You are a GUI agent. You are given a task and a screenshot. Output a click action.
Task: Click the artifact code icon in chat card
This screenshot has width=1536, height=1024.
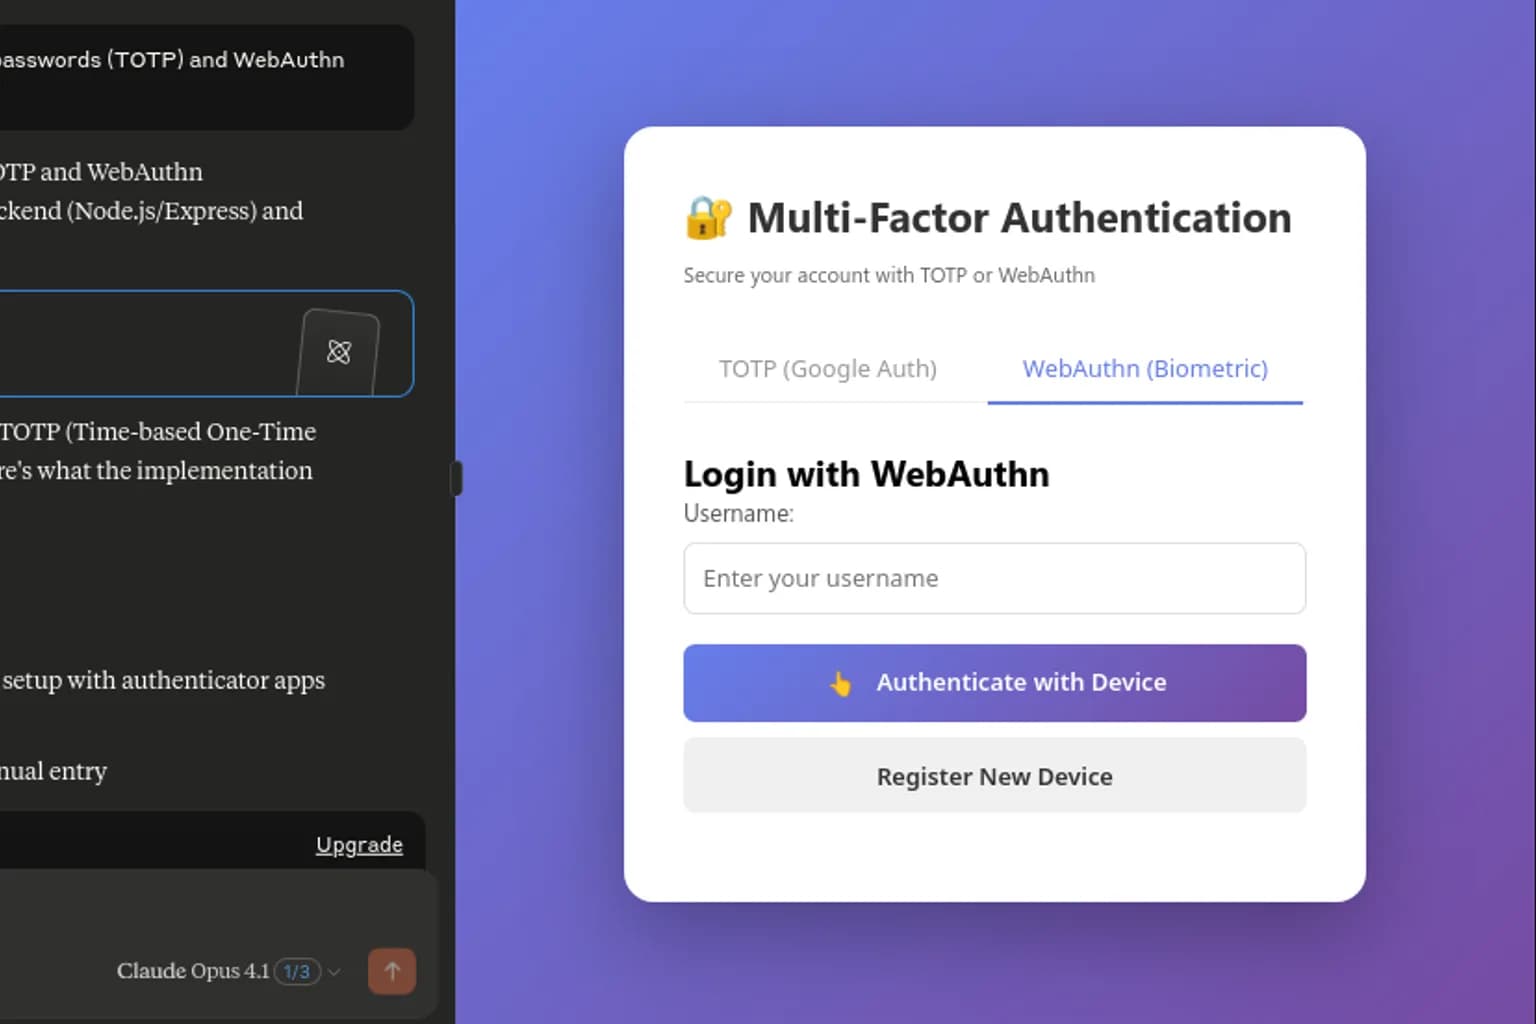click(339, 352)
